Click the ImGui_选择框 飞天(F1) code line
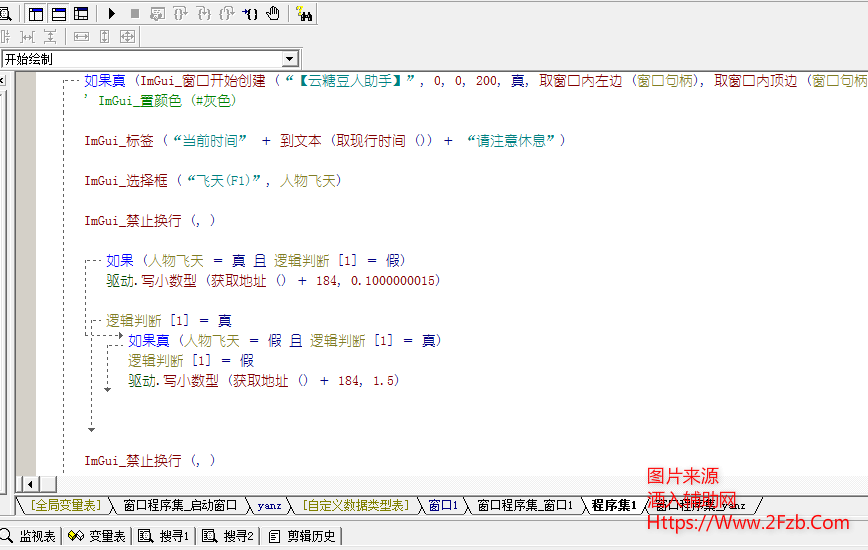This screenshot has height=550, width=868. 212,181
